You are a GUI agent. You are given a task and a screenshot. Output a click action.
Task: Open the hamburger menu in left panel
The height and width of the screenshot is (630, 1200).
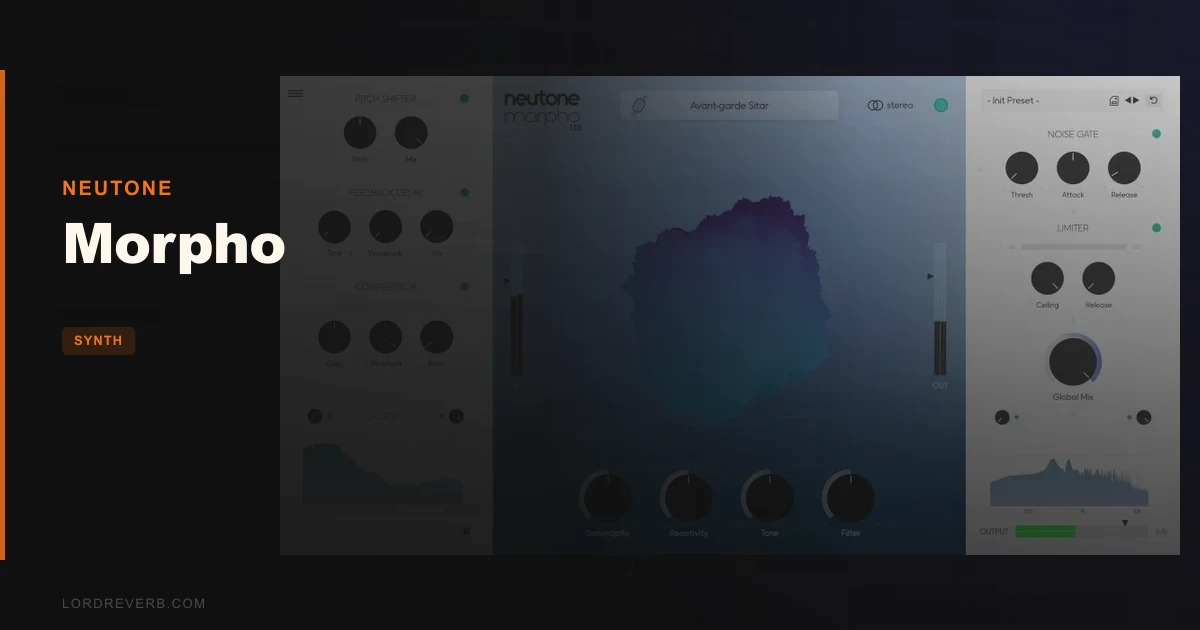point(295,93)
